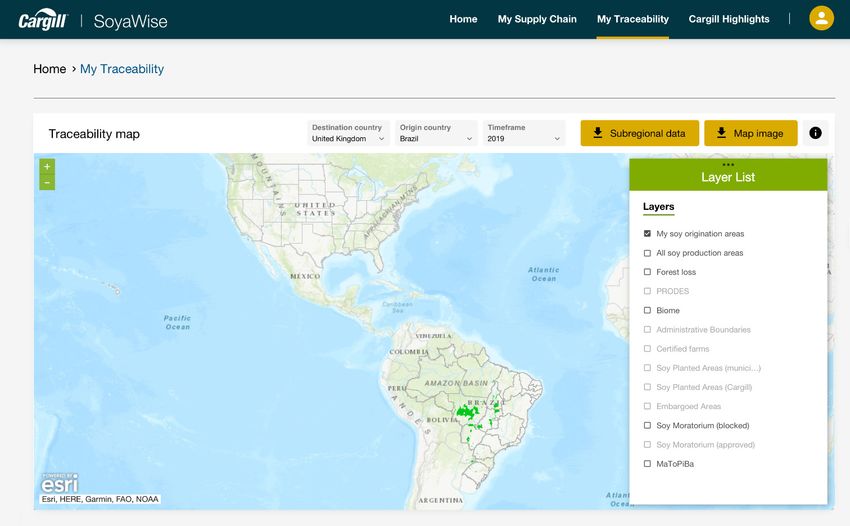This screenshot has height=526, width=850.
Task: Click the Esri logo on map
Action: pyautogui.click(x=60, y=483)
